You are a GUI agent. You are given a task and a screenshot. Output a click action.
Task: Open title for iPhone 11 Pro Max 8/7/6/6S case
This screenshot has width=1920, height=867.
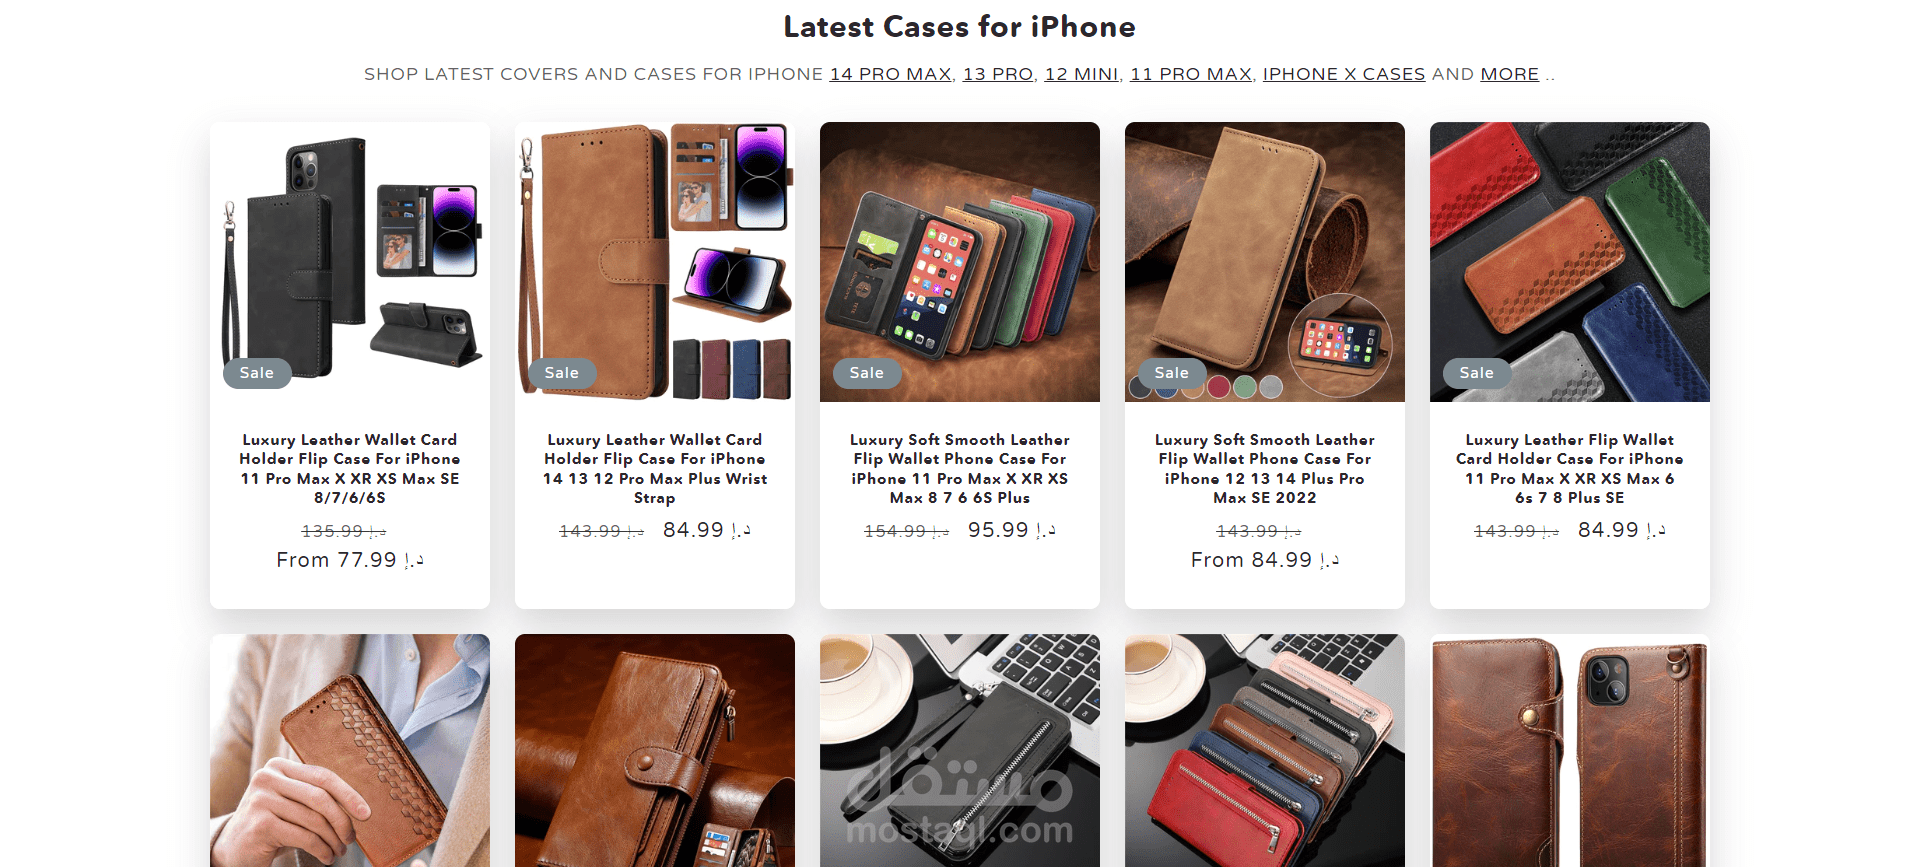point(350,468)
